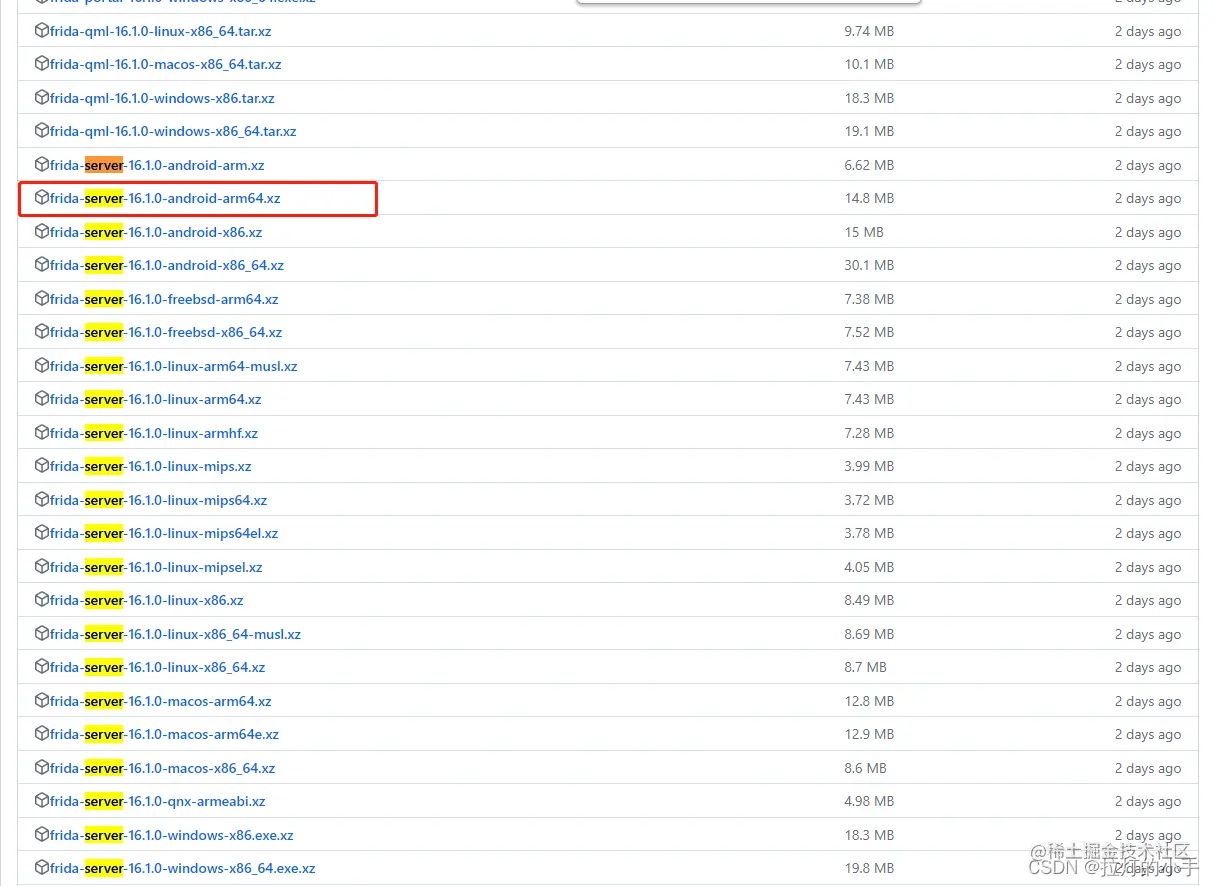1215x886 pixels.
Task: Click package icon beside frida-server-16.1.0-macos-arm64e.xz
Action: (x=42, y=734)
